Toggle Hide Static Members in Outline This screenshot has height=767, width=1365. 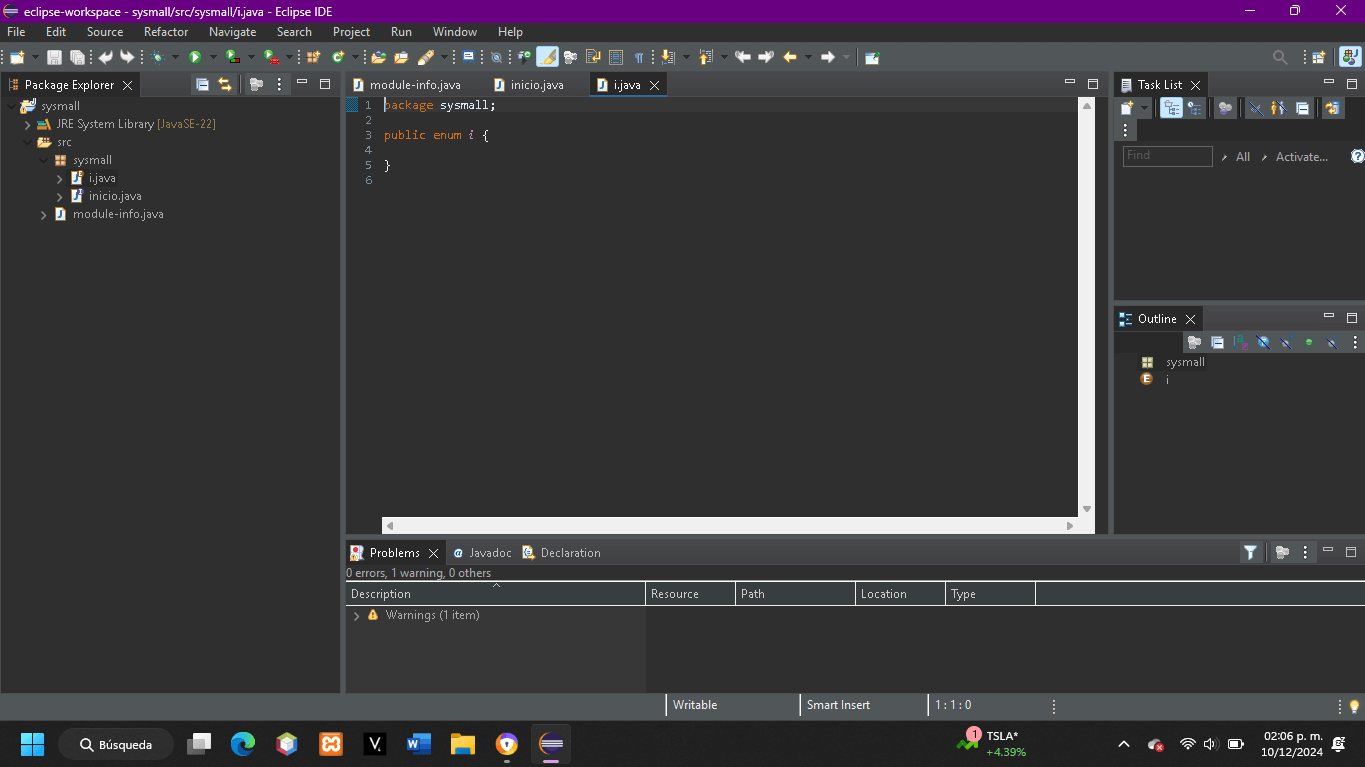(x=1286, y=342)
